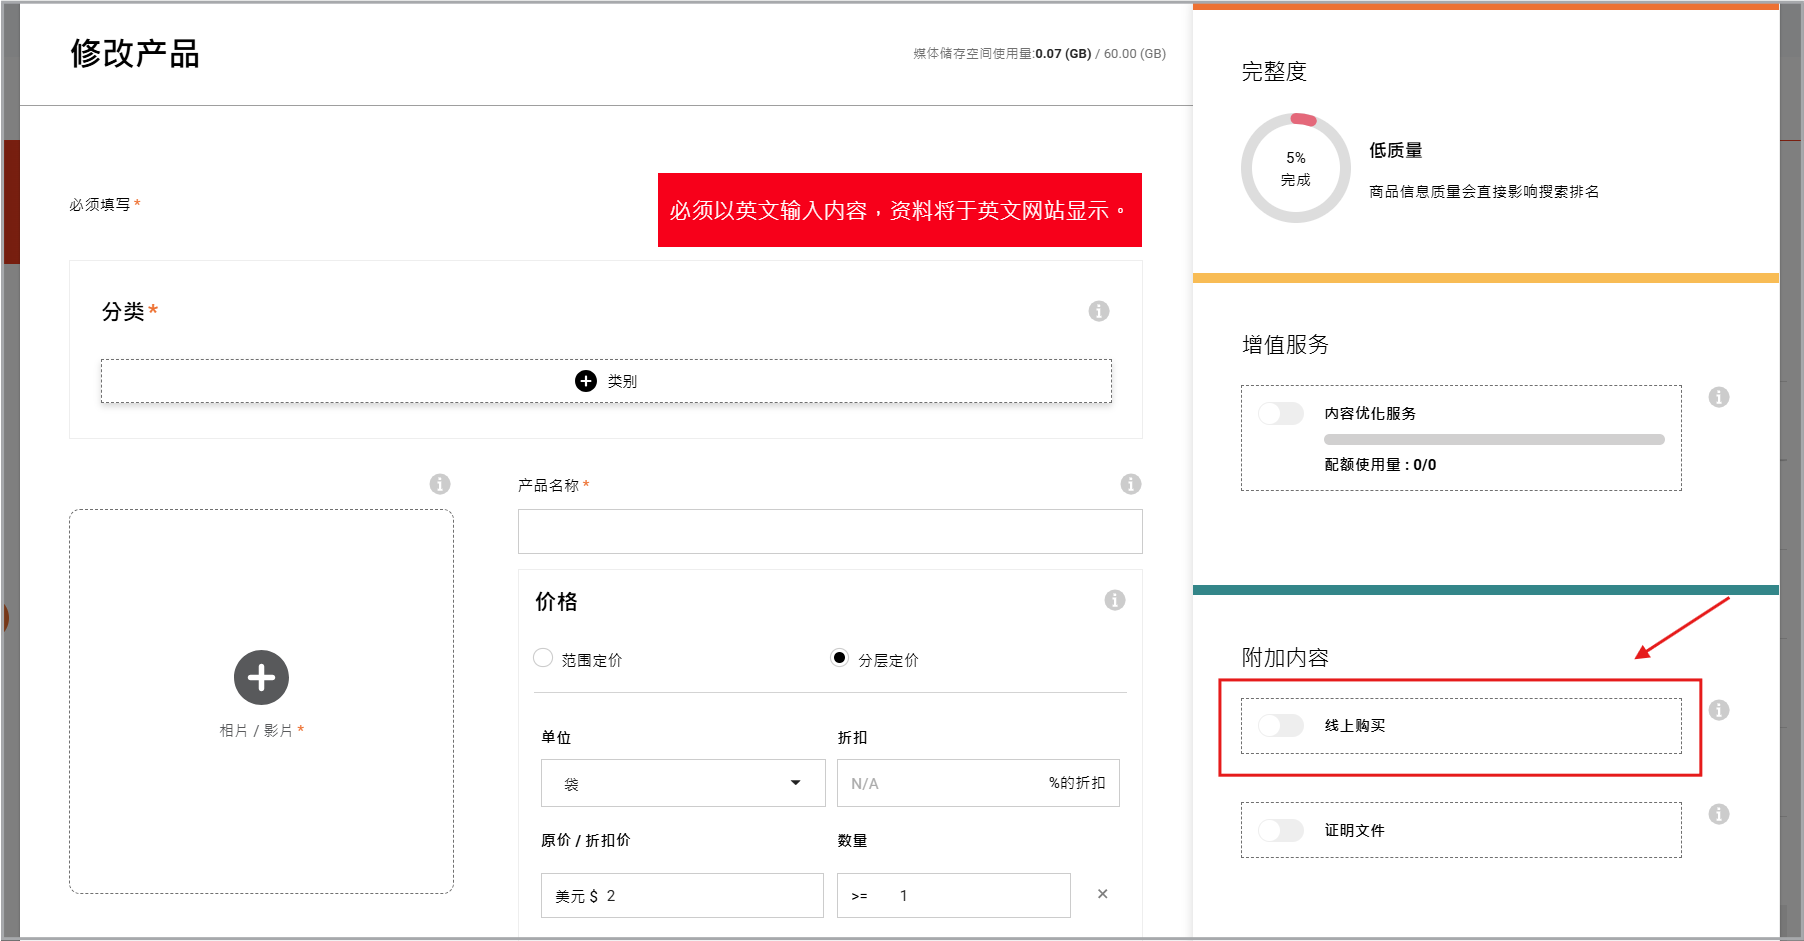Click info icon above photo upload box

pyautogui.click(x=440, y=484)
